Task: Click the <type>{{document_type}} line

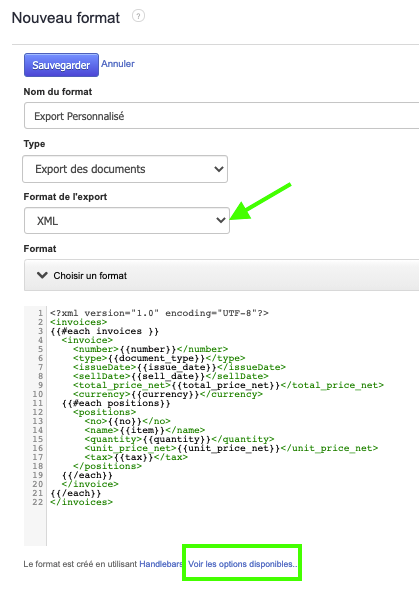Action: [x=159, y=358]
